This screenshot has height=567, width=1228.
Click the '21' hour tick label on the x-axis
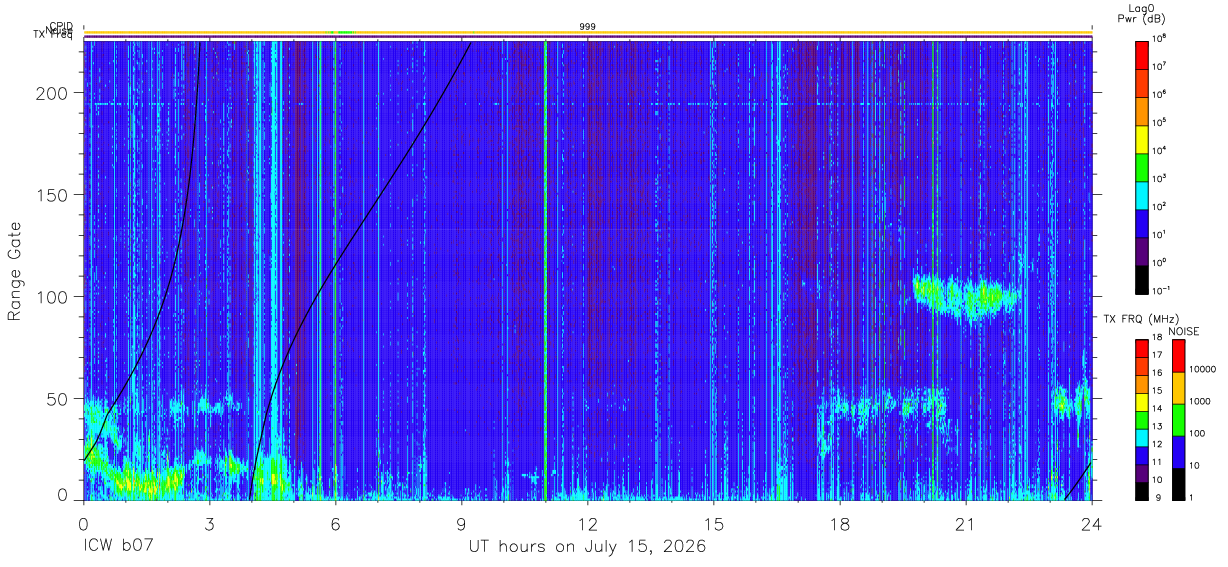966,524
